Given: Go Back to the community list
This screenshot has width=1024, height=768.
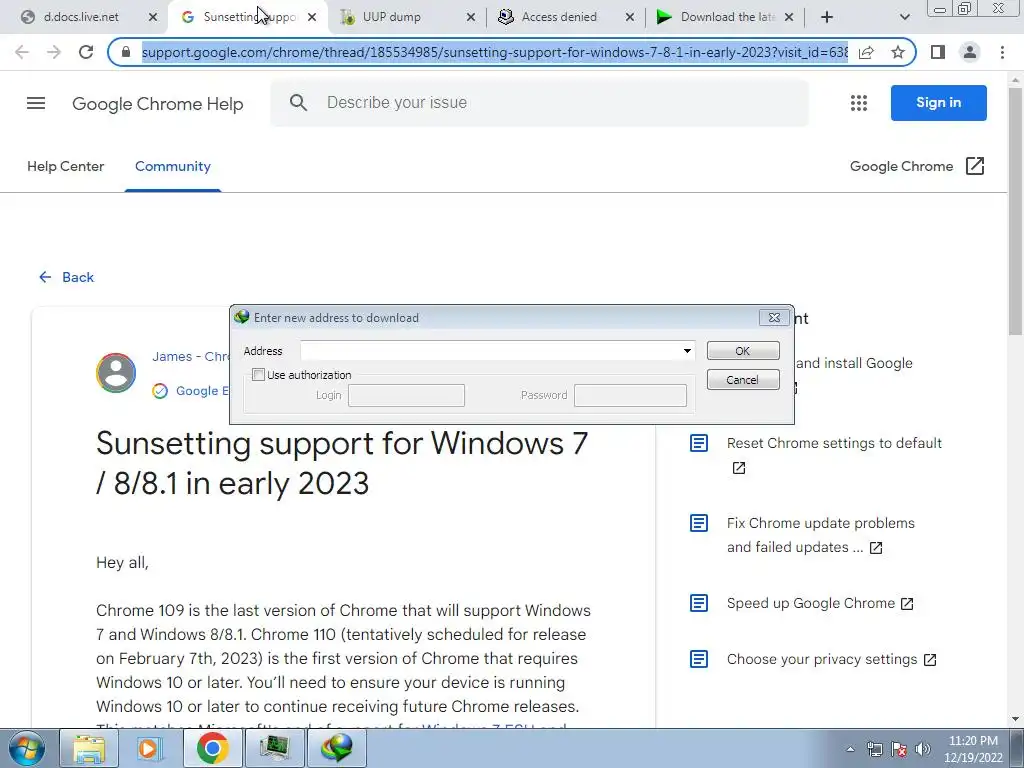Looking at the screenshot, I should tap(66, 277).
